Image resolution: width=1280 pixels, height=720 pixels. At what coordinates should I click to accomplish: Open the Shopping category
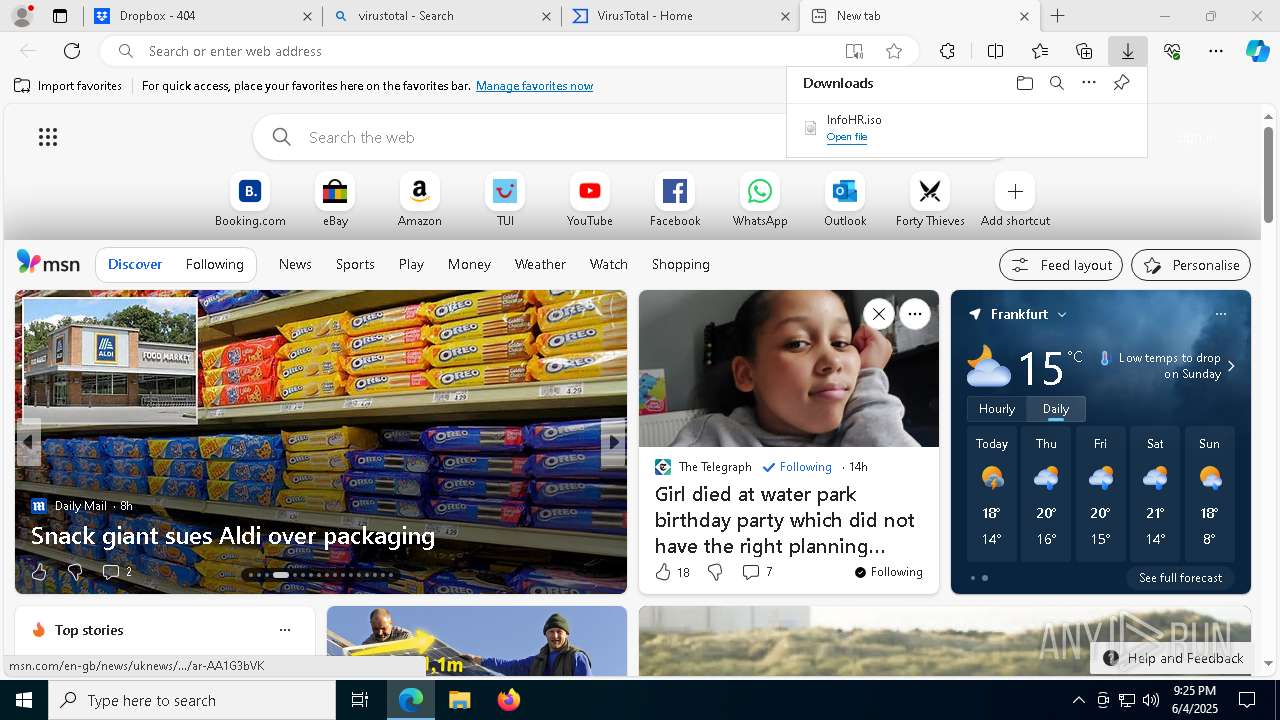680,265
